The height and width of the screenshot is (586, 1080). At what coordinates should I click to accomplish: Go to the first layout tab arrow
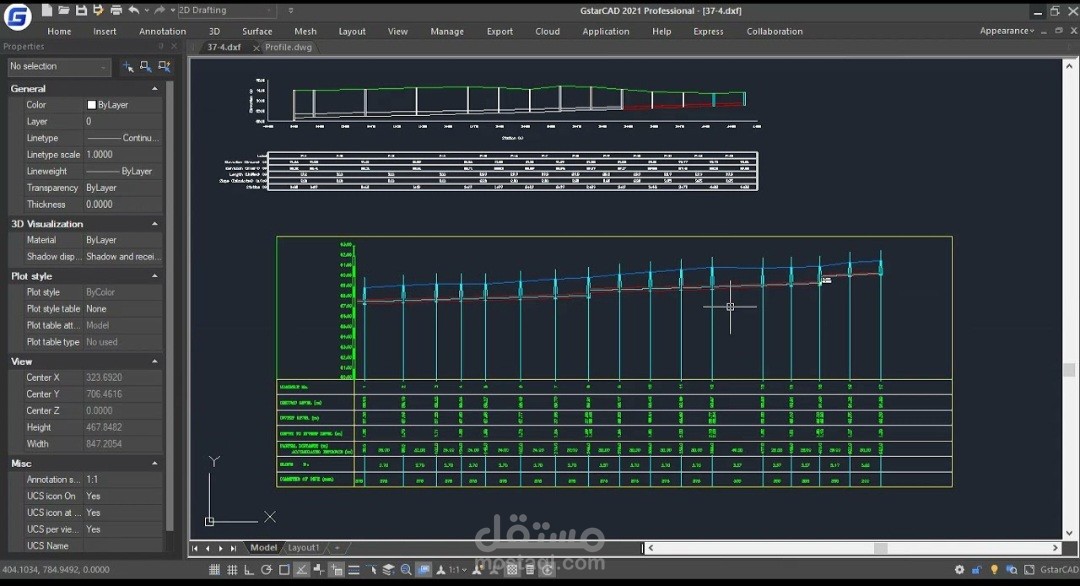(195, 548)
